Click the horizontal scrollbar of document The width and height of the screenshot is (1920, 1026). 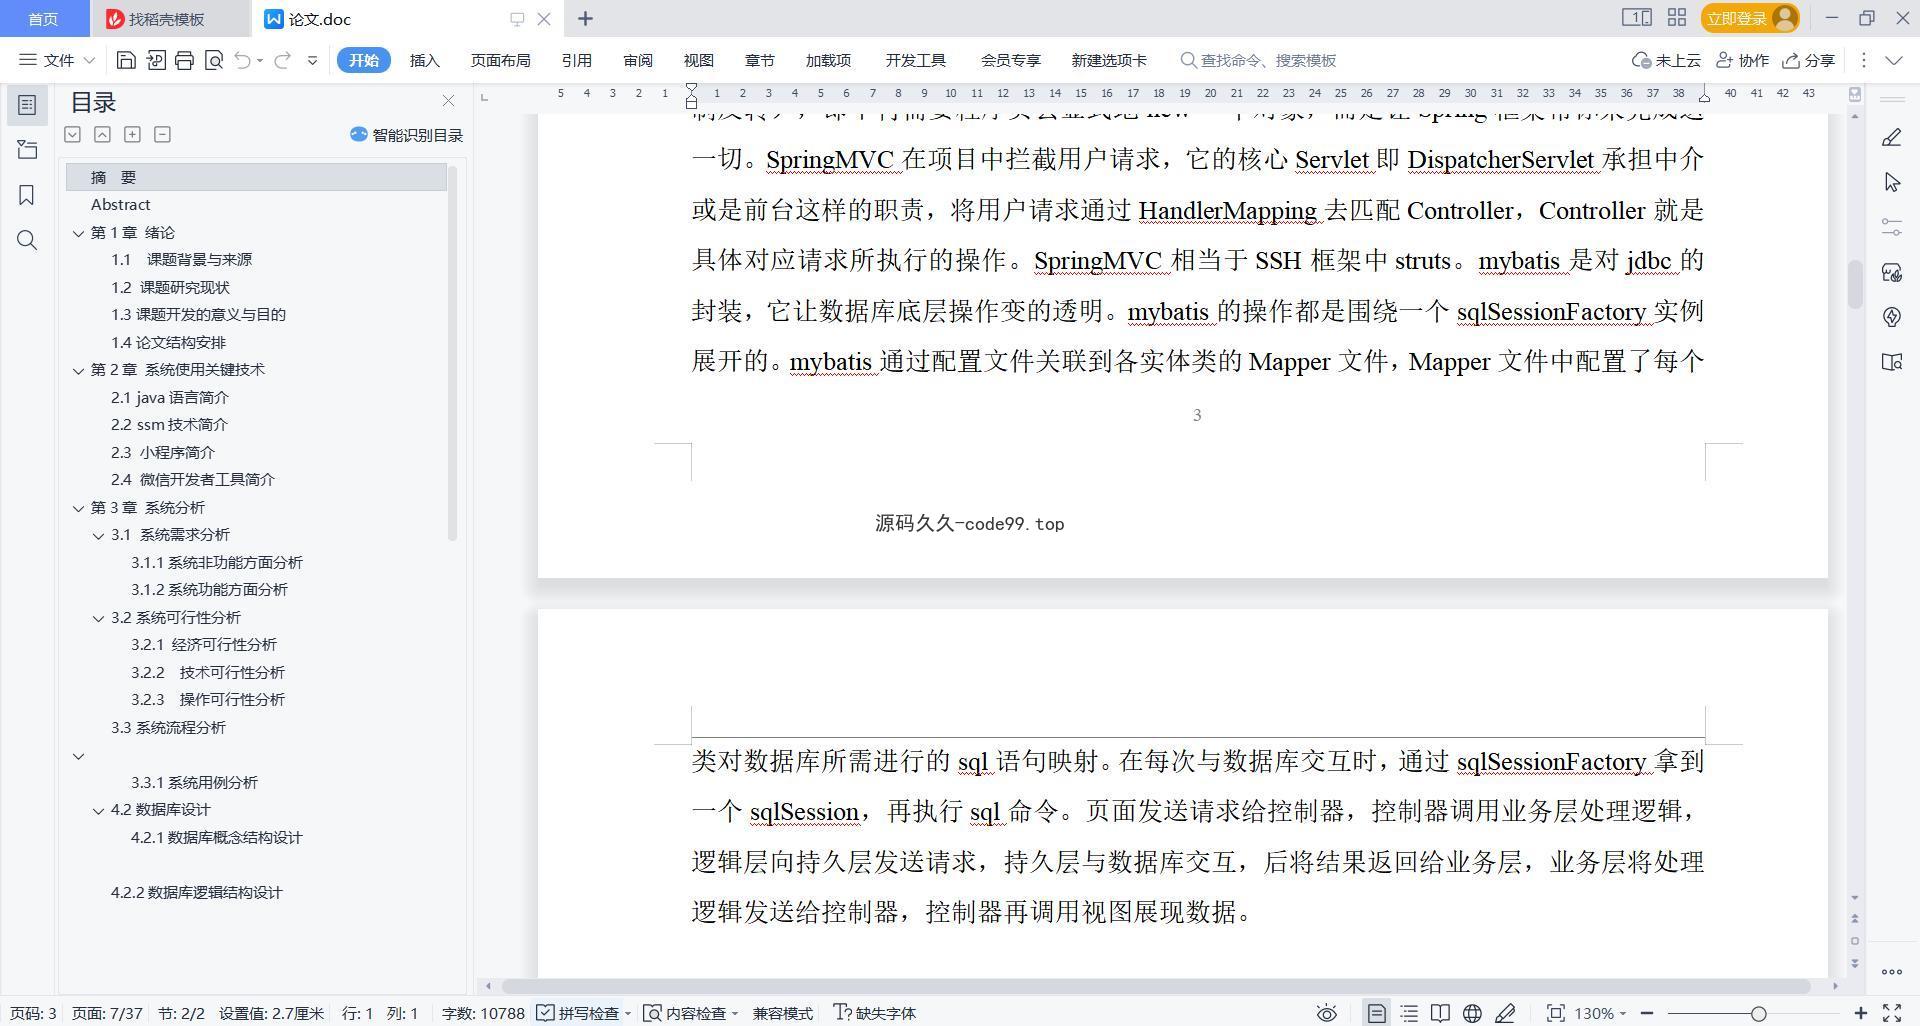pyautogui.click(x=1155, y=986)
